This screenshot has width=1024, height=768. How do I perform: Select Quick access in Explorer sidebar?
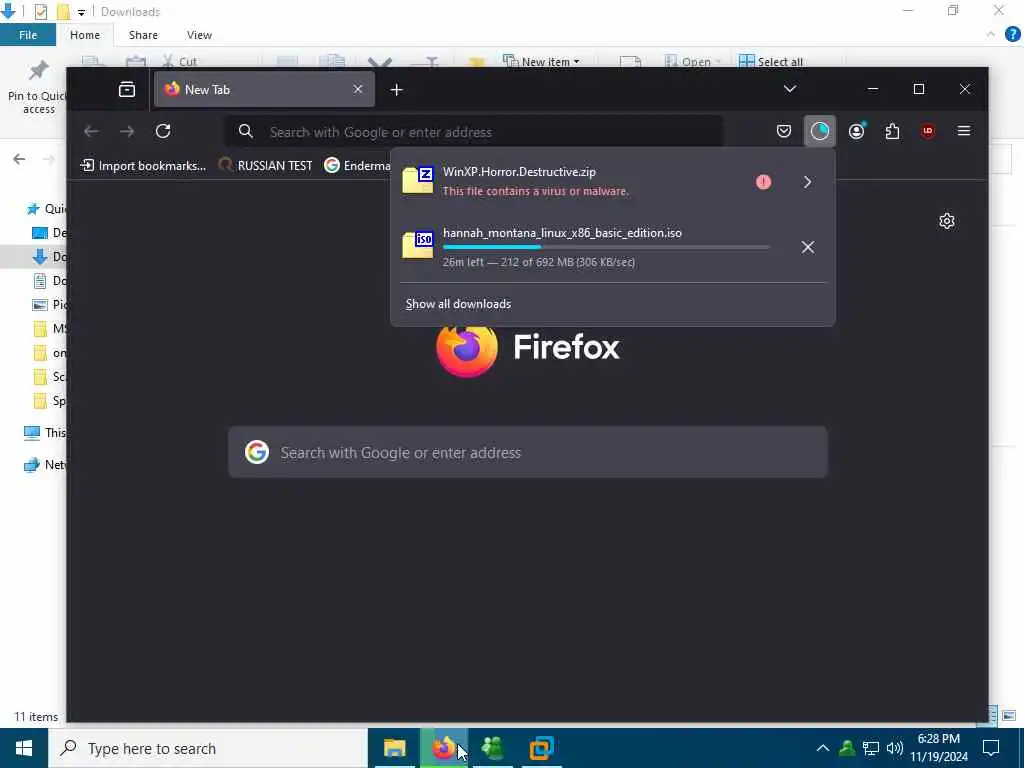(x=46, y=209)
